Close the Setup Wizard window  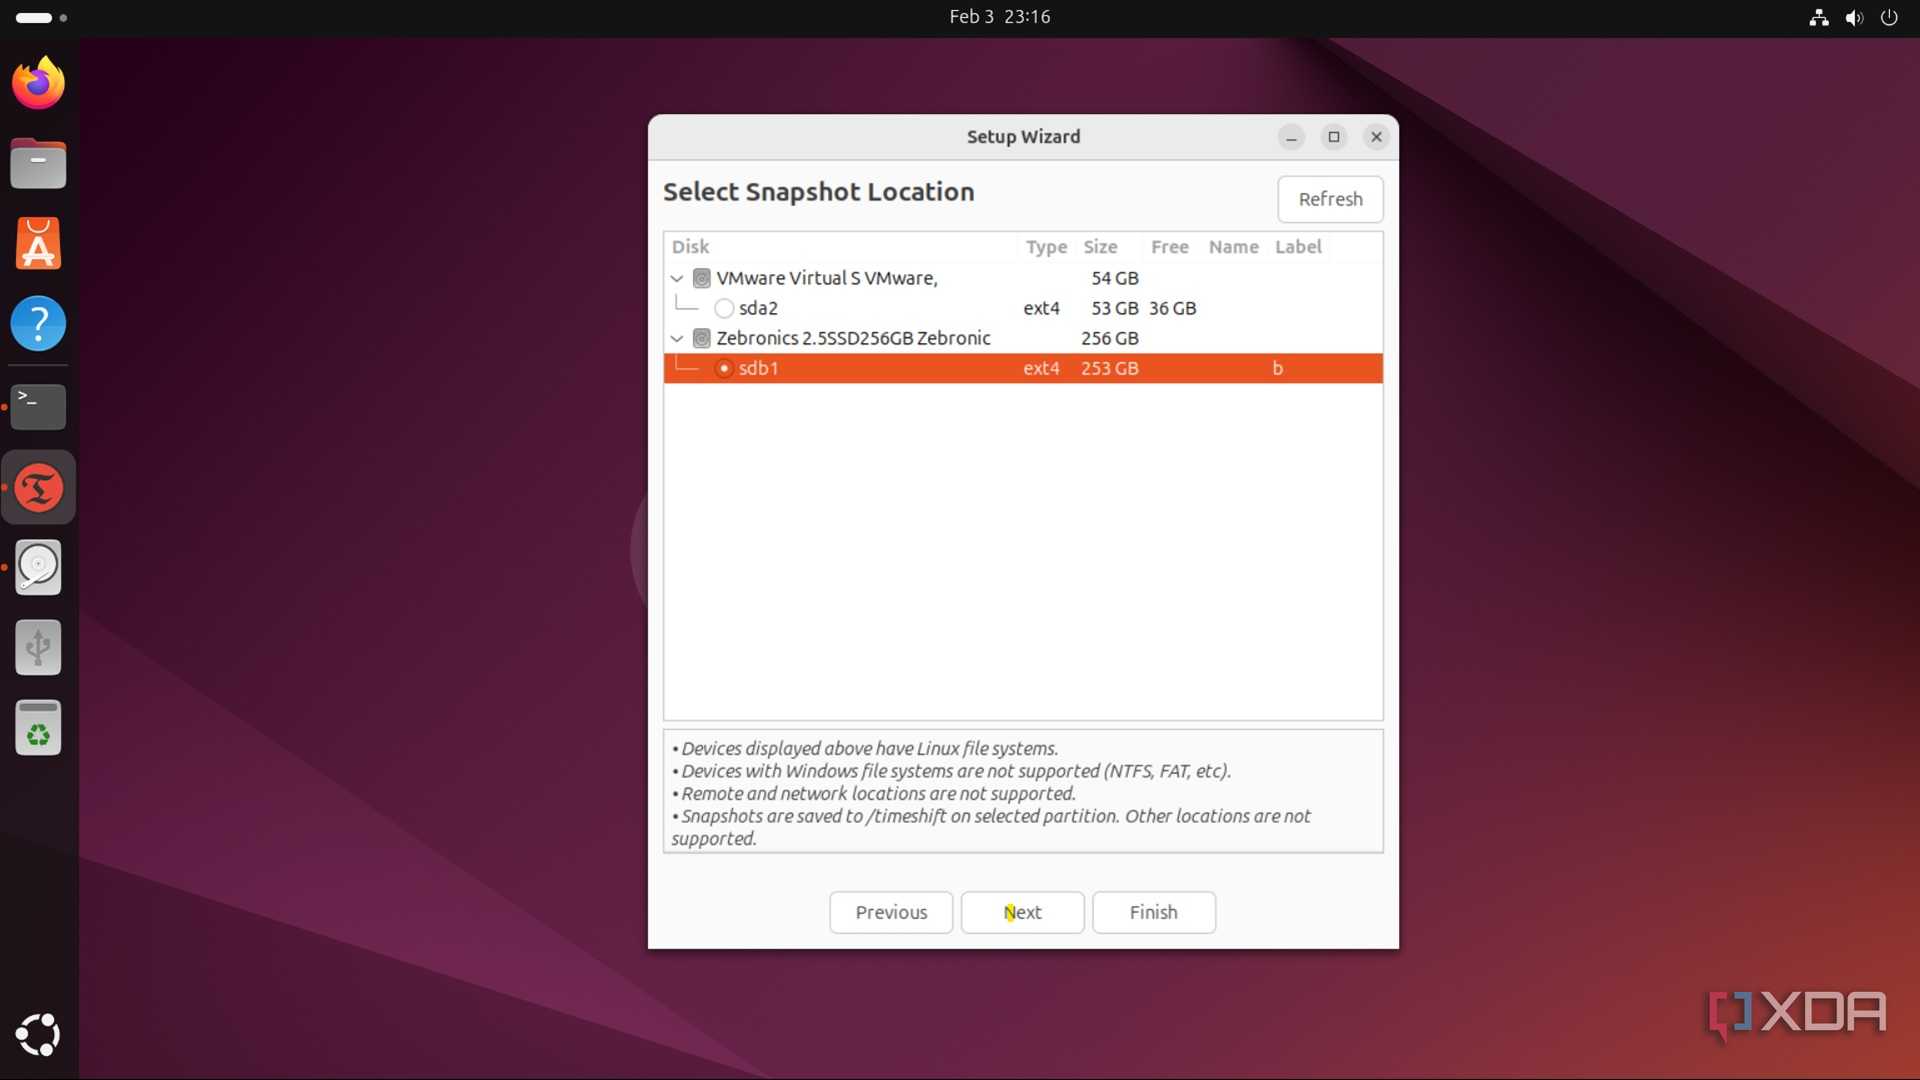coord(1376,137)
